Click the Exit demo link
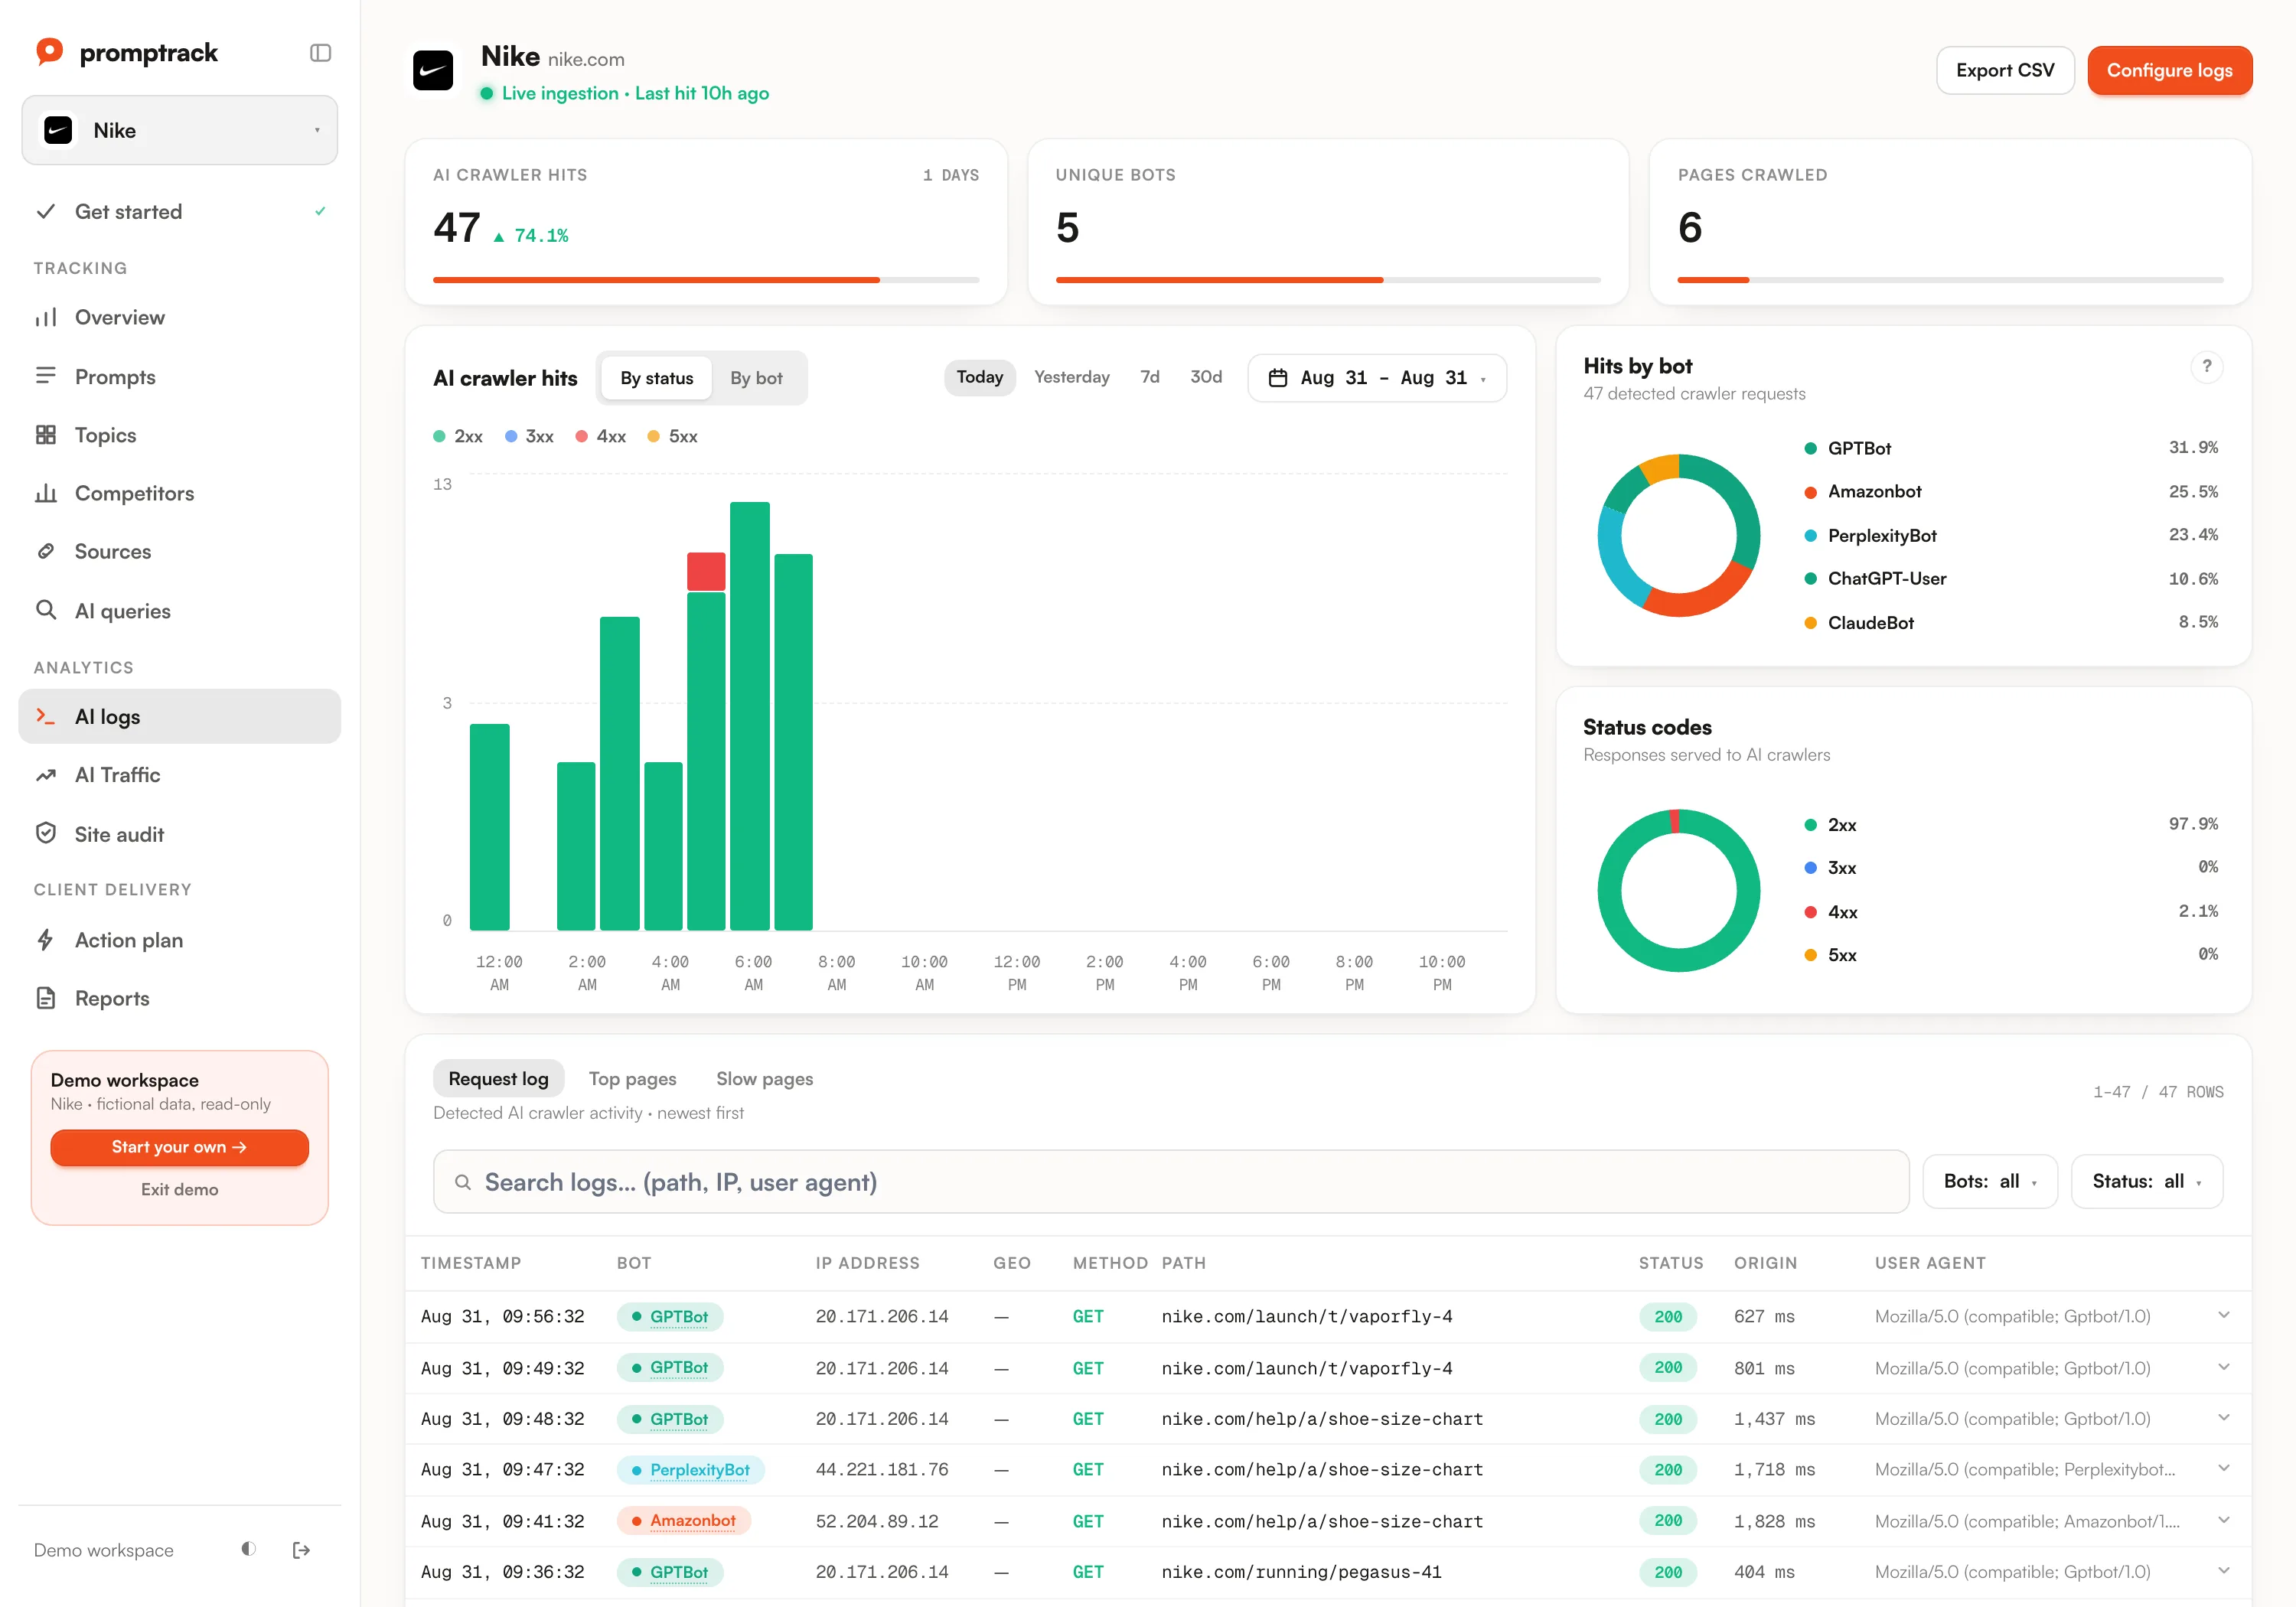2296x1607 pixels. click(179, 1189)
